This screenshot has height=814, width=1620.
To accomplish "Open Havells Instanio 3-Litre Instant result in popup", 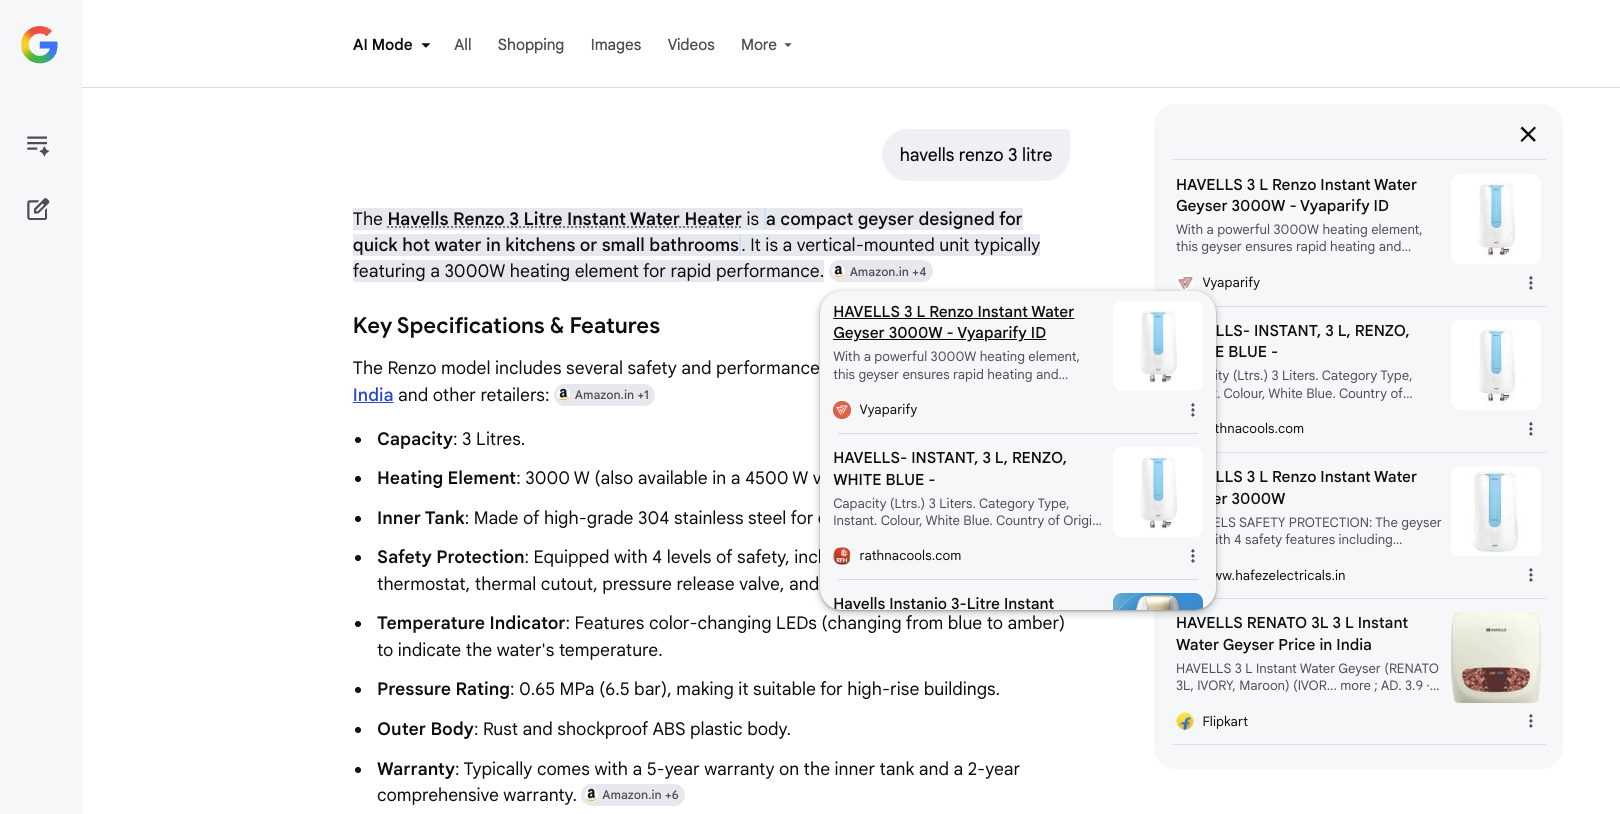I will pos(943,603).
